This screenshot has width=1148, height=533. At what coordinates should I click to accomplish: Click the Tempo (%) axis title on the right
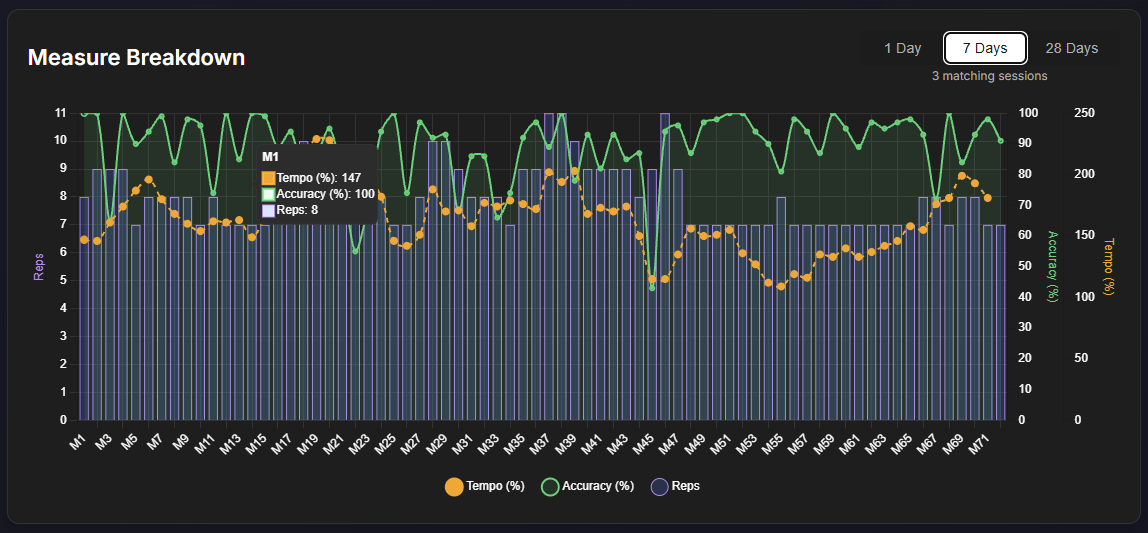[x=1108, y=266]
